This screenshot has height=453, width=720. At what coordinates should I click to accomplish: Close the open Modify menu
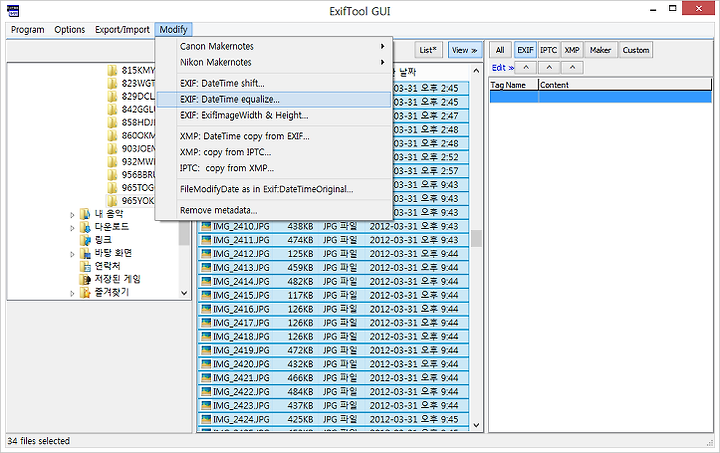(174, 30)
